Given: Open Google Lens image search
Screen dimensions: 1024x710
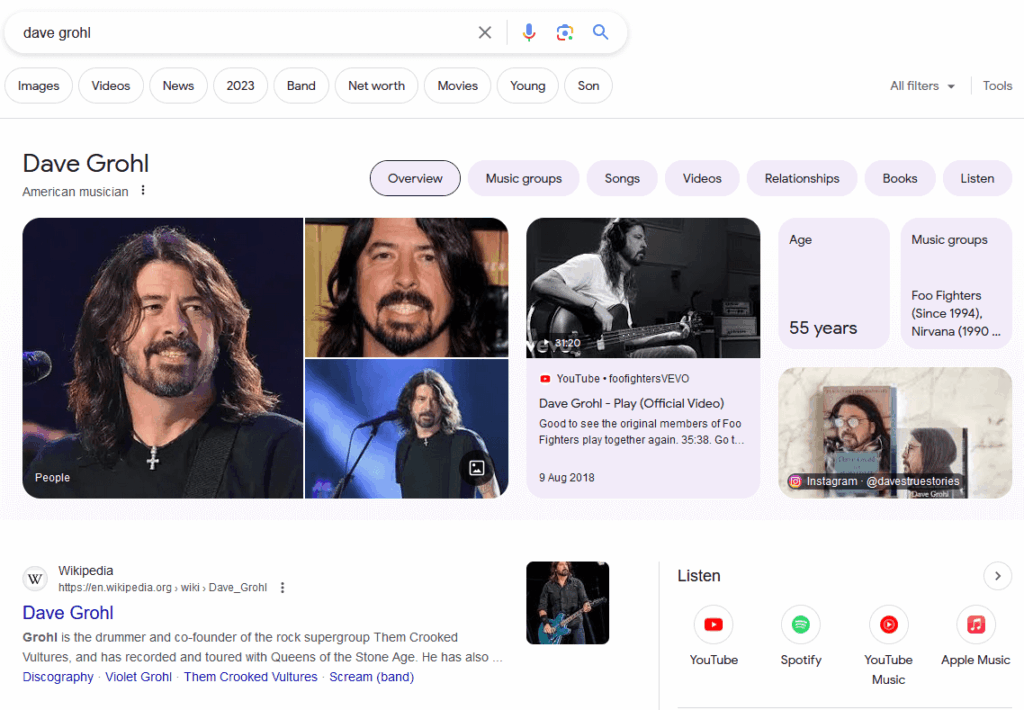Looking at the screenshot, I should [565, 31].
